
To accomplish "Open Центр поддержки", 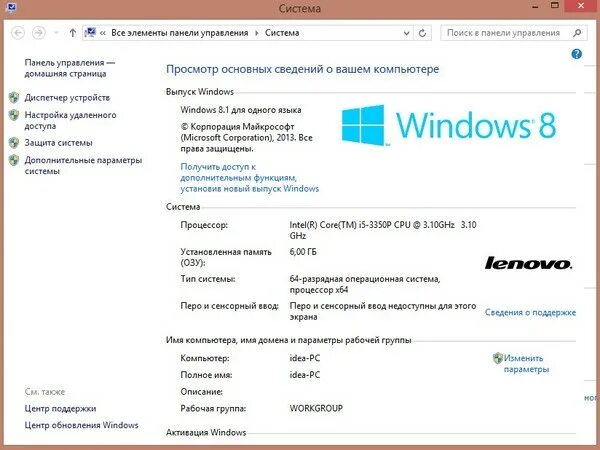I will point(60,408).
